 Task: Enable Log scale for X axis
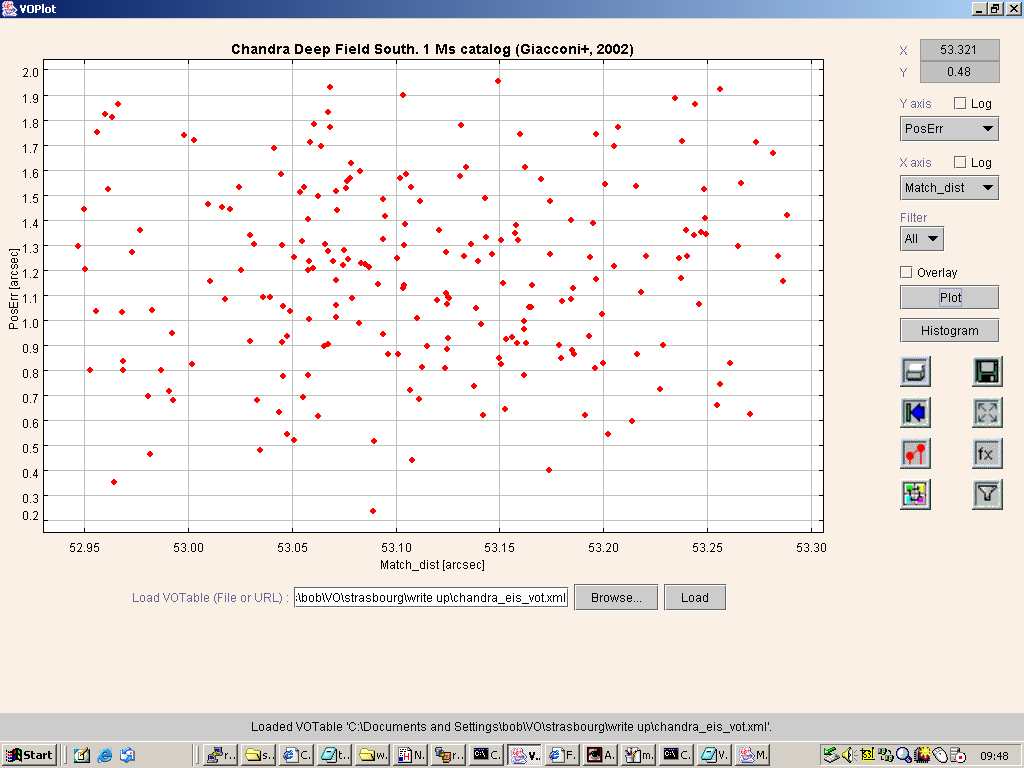pyautogui.click(x=960, y=162)
